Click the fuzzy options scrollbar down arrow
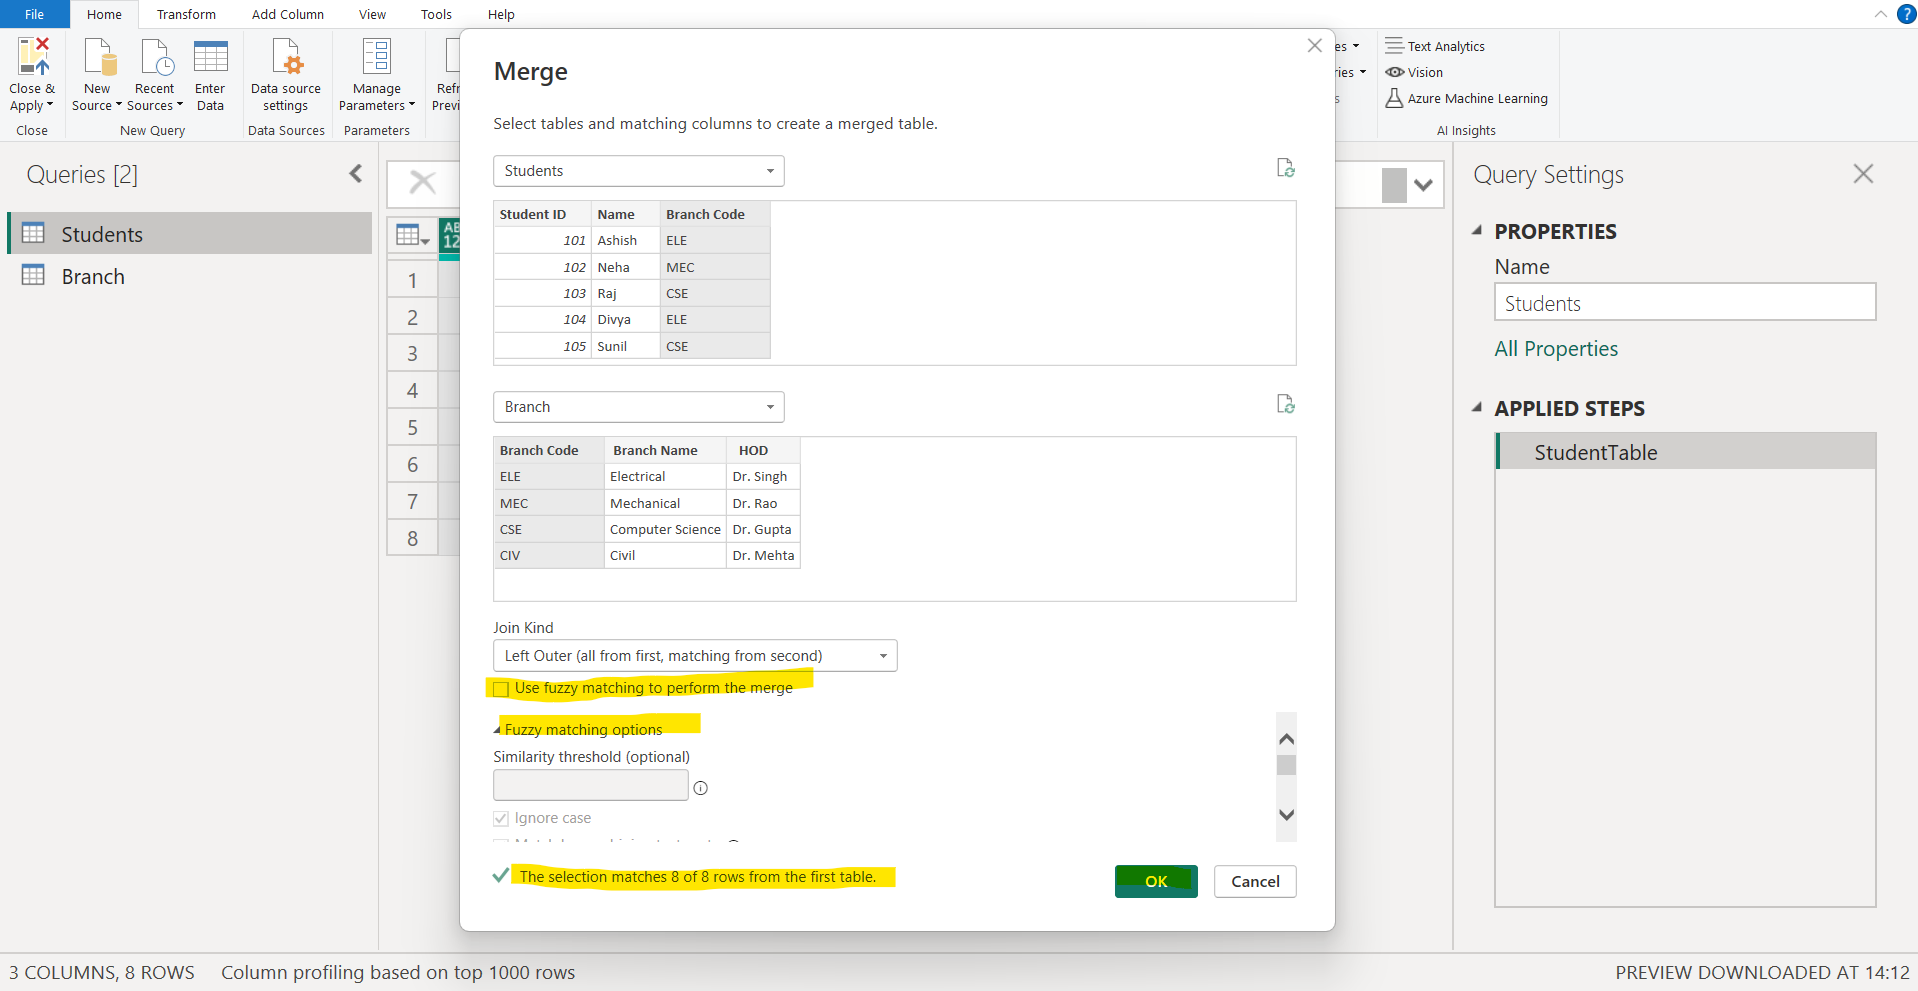Screen dimensions: 1918x991 [x=1286, y=815]
